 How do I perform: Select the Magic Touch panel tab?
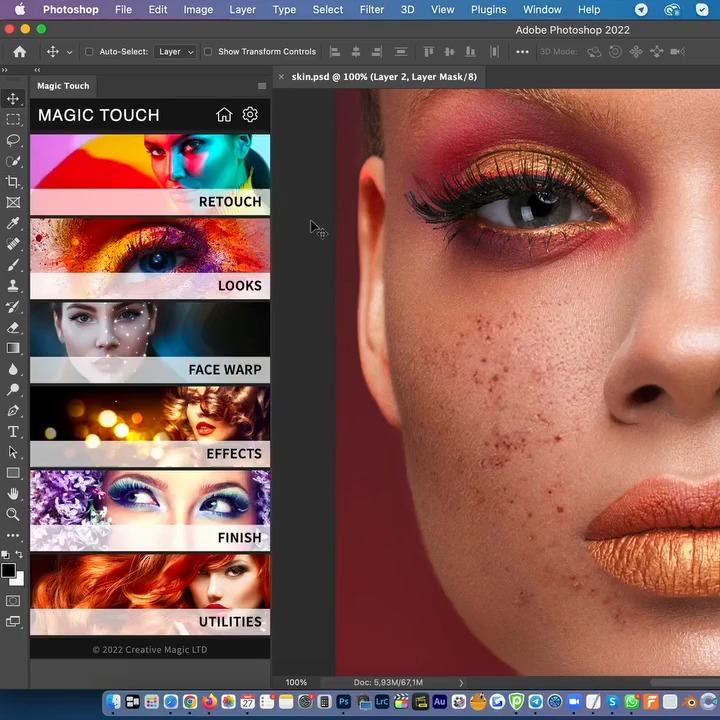[63, 86]
